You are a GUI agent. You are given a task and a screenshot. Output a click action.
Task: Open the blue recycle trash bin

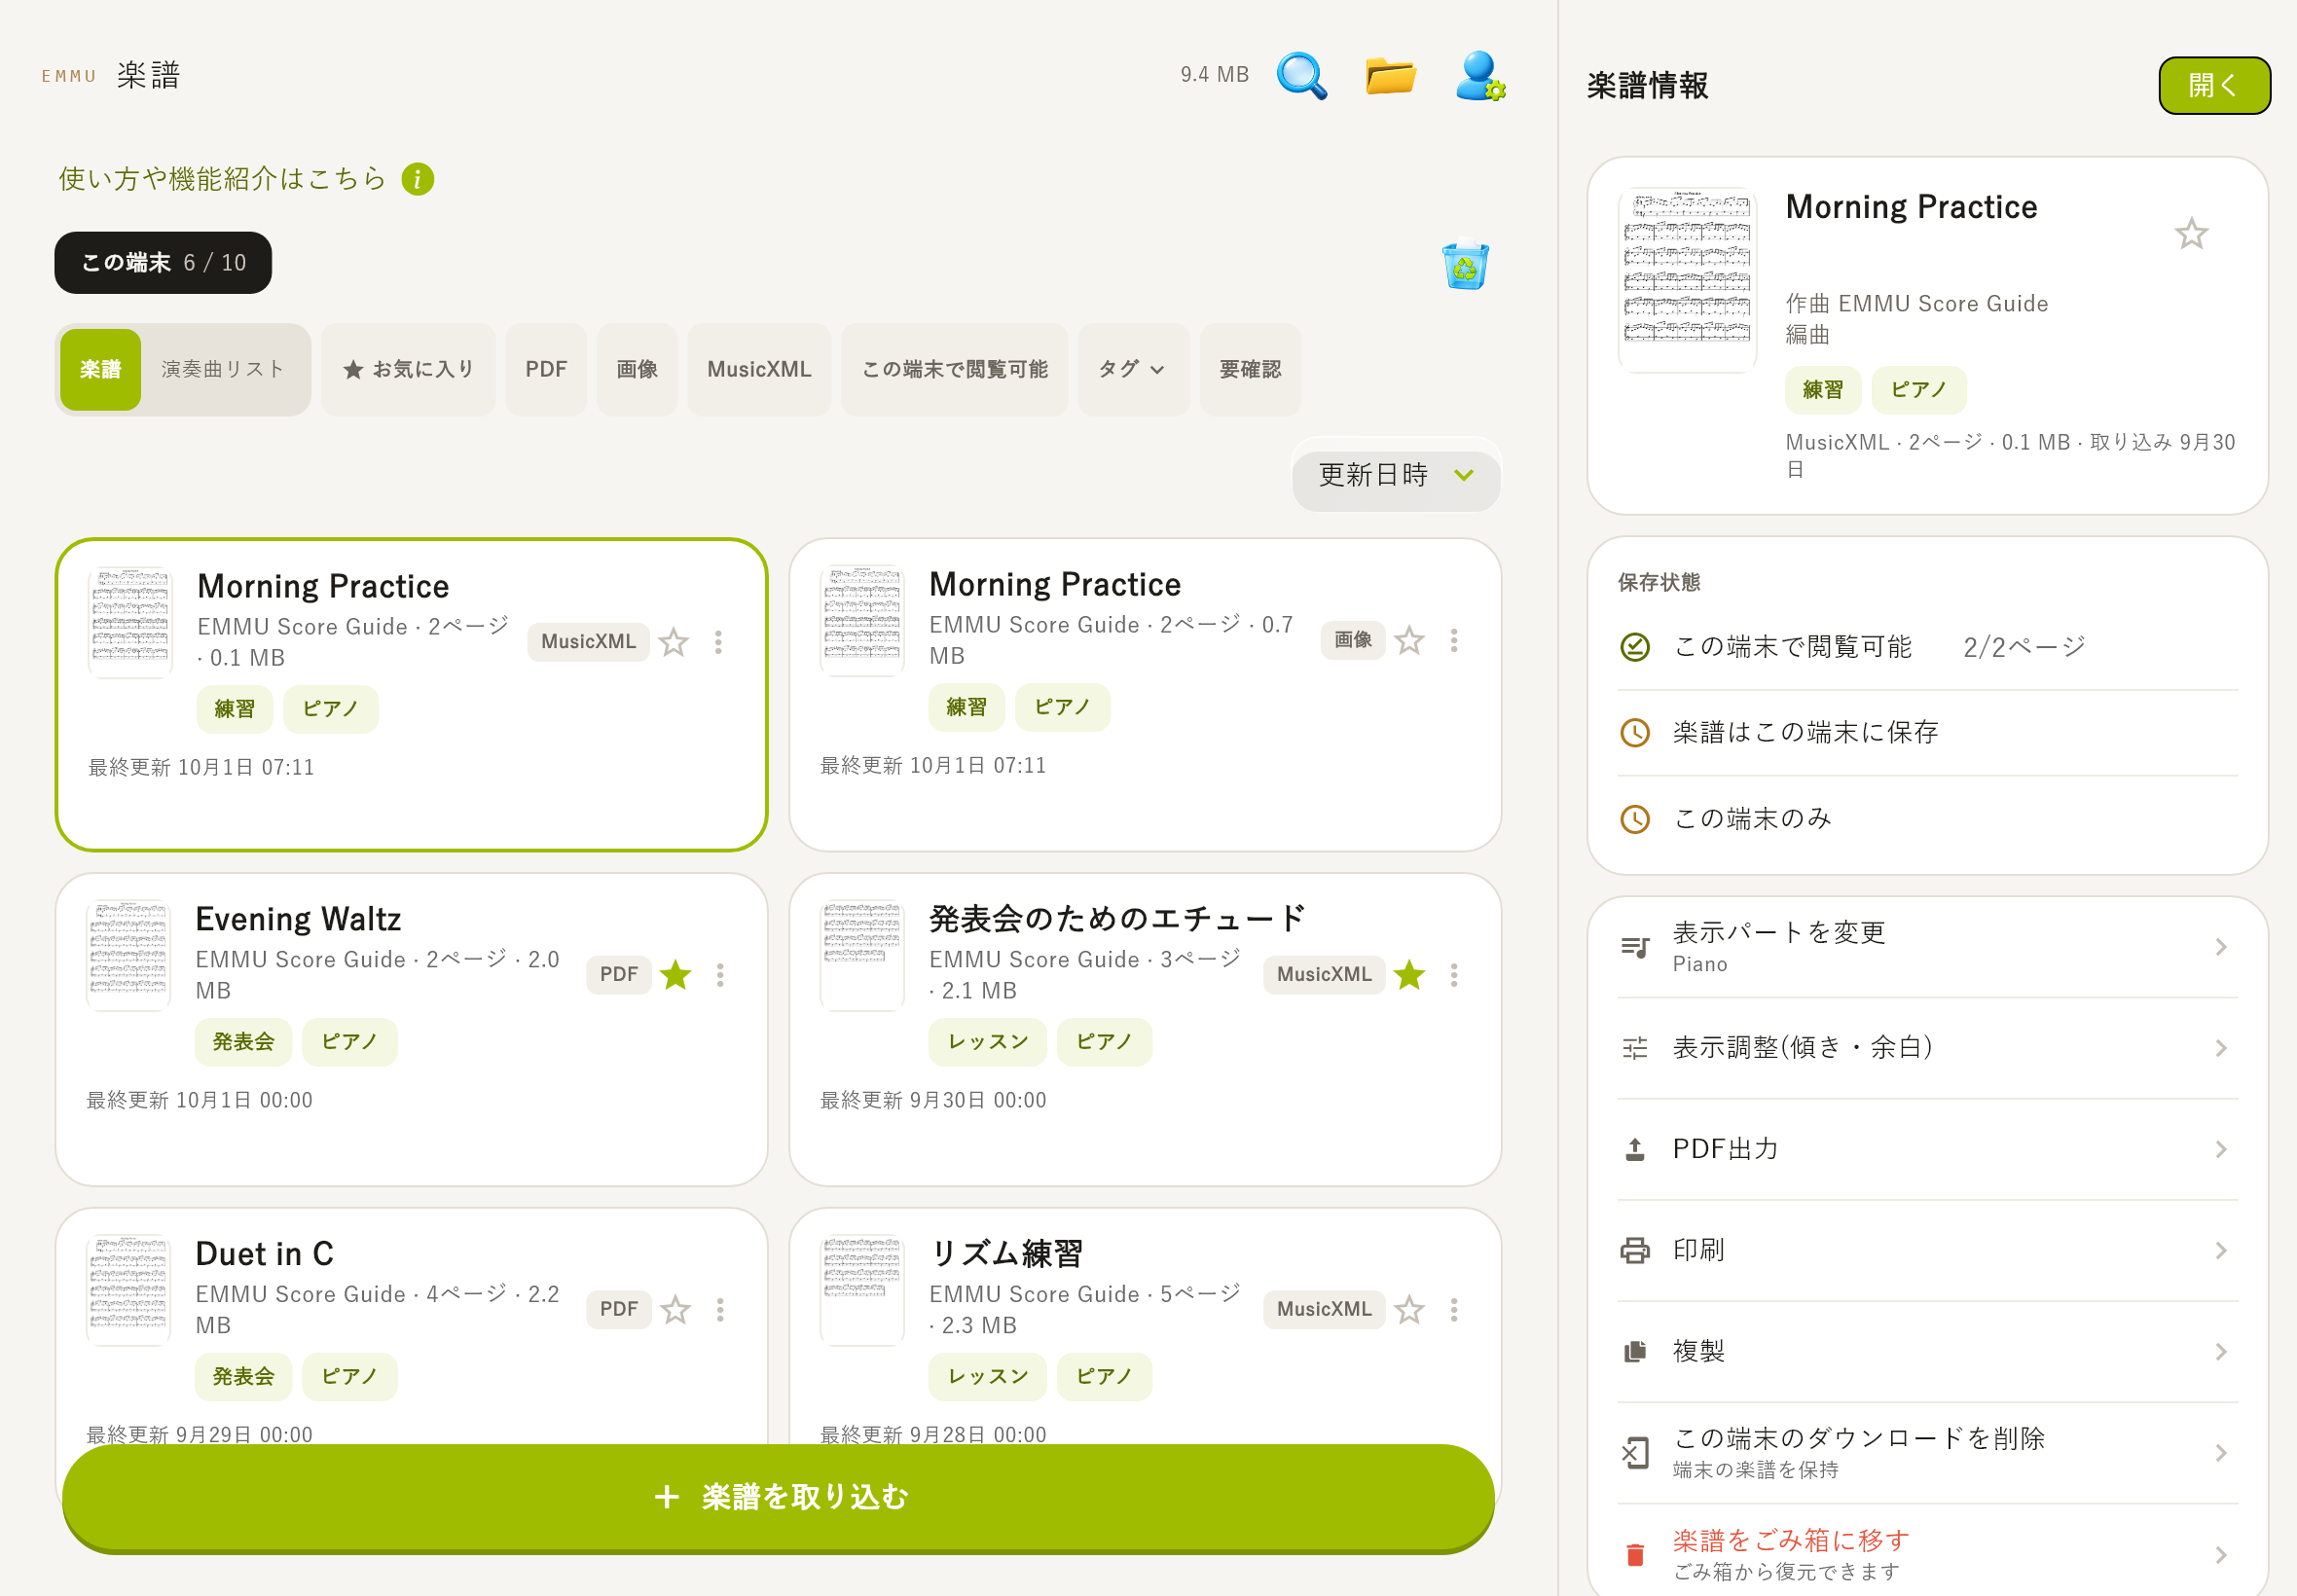(1465, 265)
